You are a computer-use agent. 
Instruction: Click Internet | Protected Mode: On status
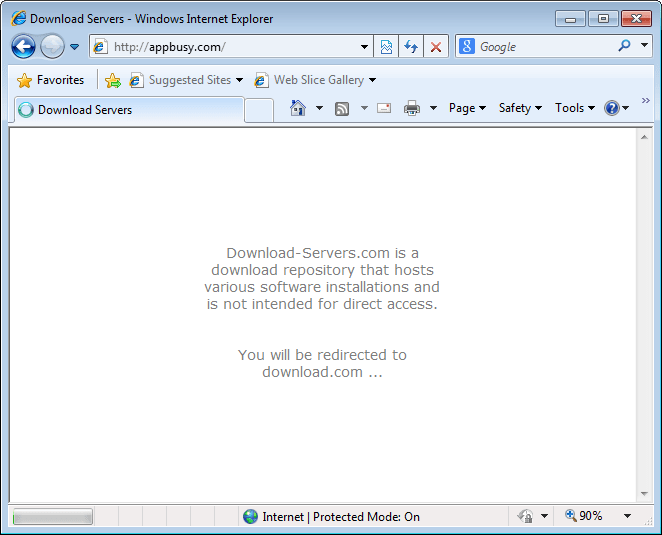pos(341,517)
